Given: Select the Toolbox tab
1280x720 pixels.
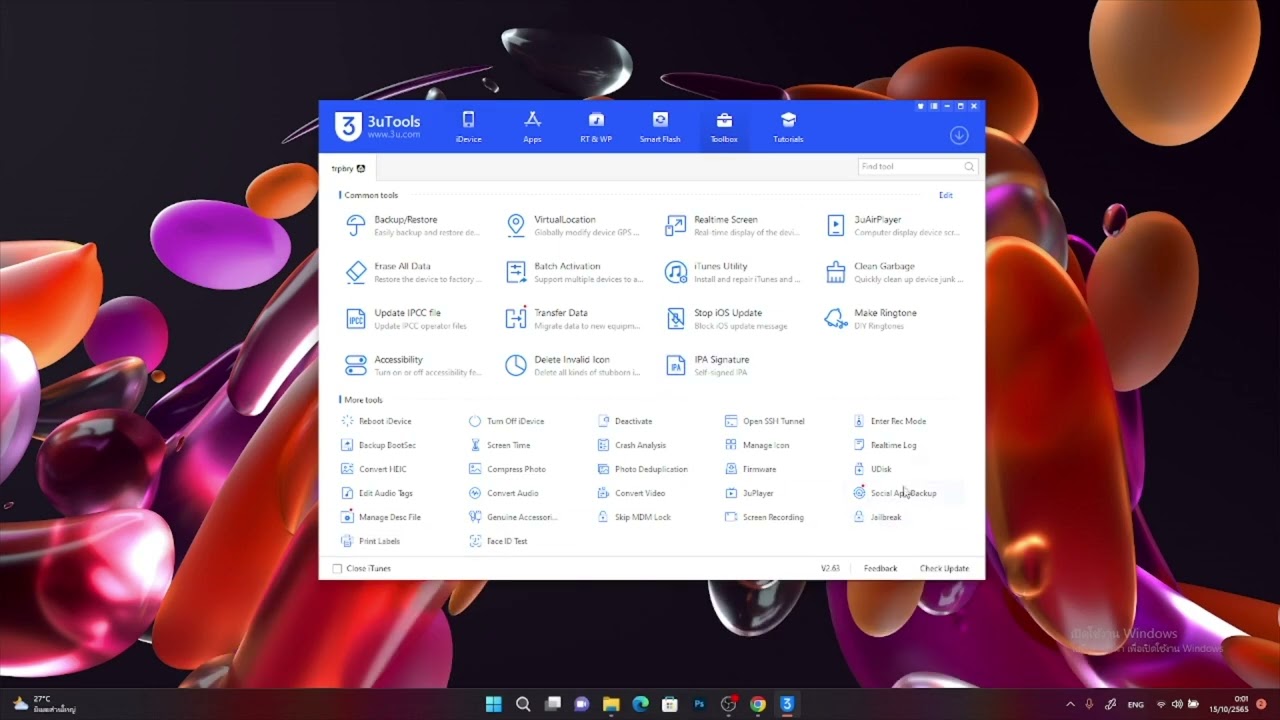Looking at the screenshot, I should [724, 127].
